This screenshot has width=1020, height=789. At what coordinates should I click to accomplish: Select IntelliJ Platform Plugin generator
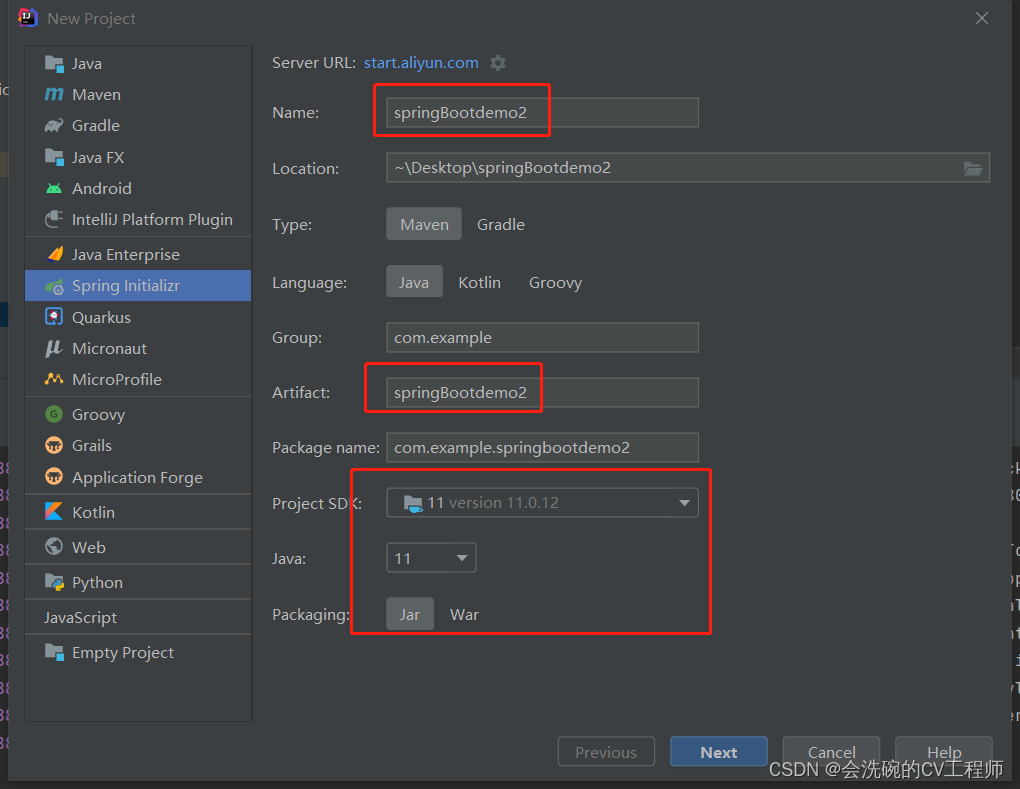coord(138,219)
